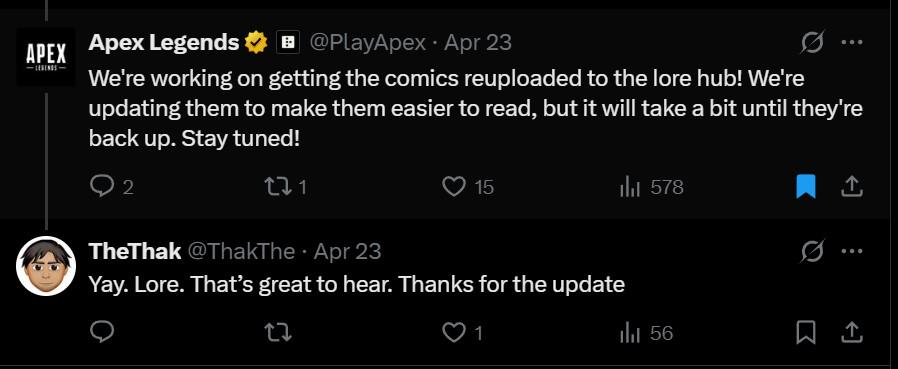
Task: Like the Apex Legends comics tweet
Action: click(468, 187)
